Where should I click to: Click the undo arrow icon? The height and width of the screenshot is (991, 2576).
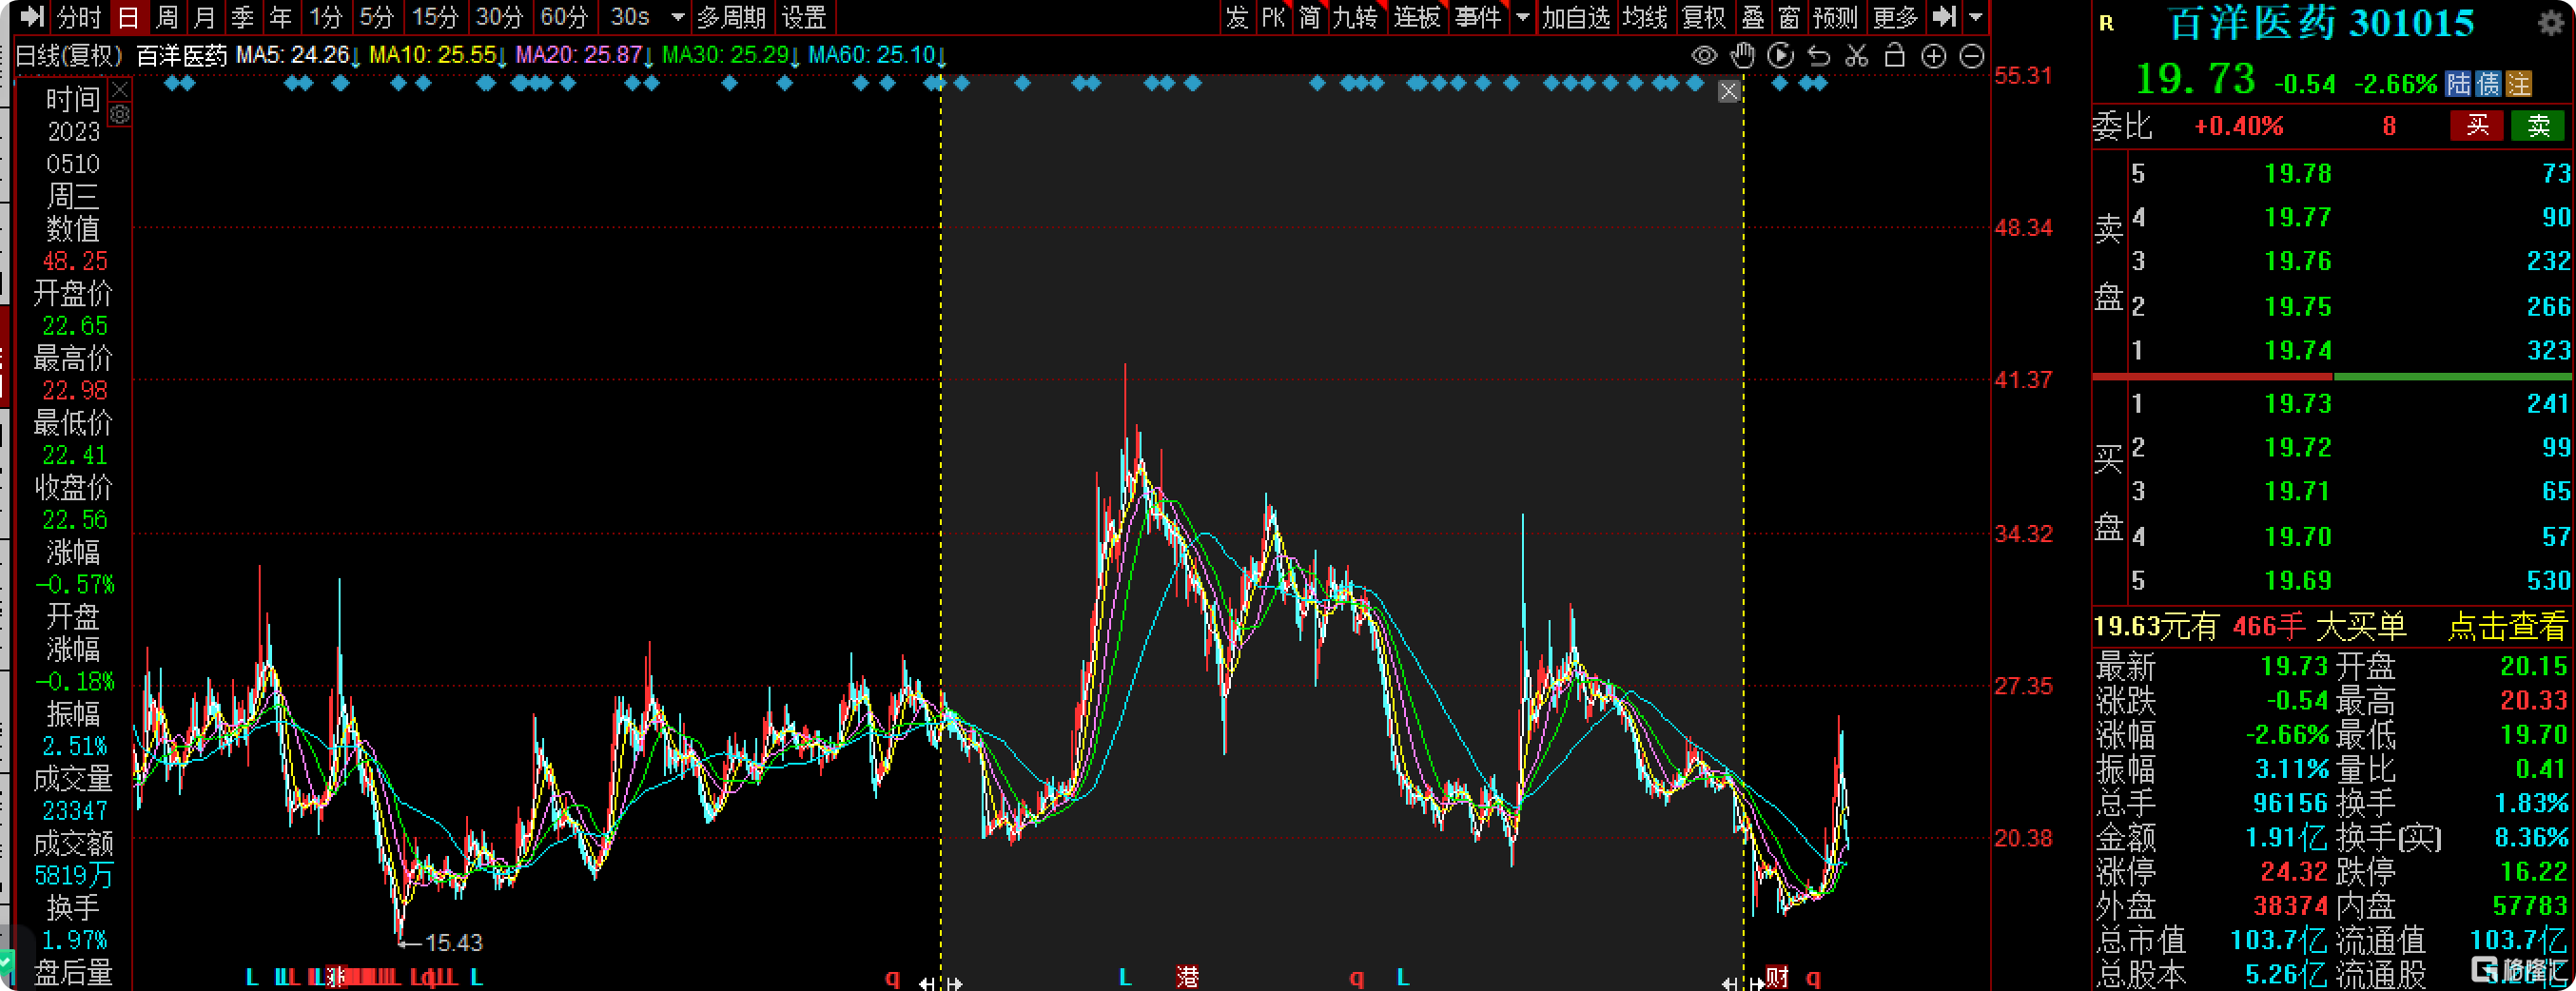(x=1819, y=56)
